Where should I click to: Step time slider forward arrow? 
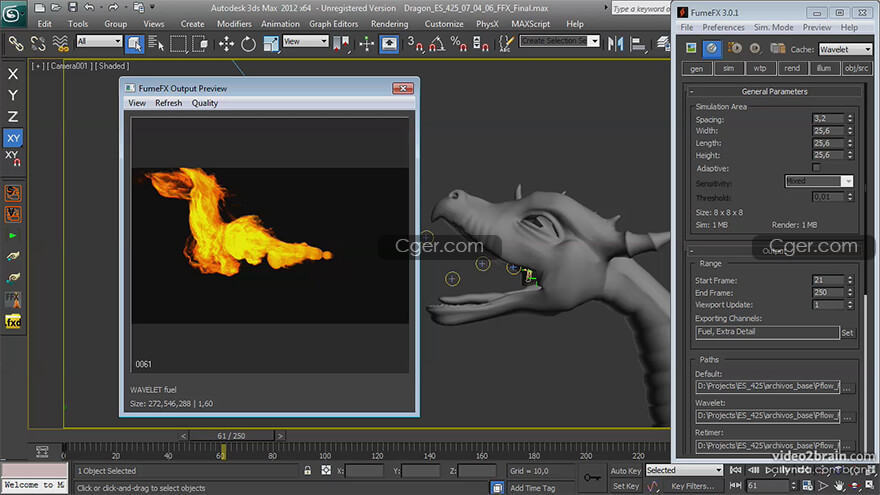point(280,436)
